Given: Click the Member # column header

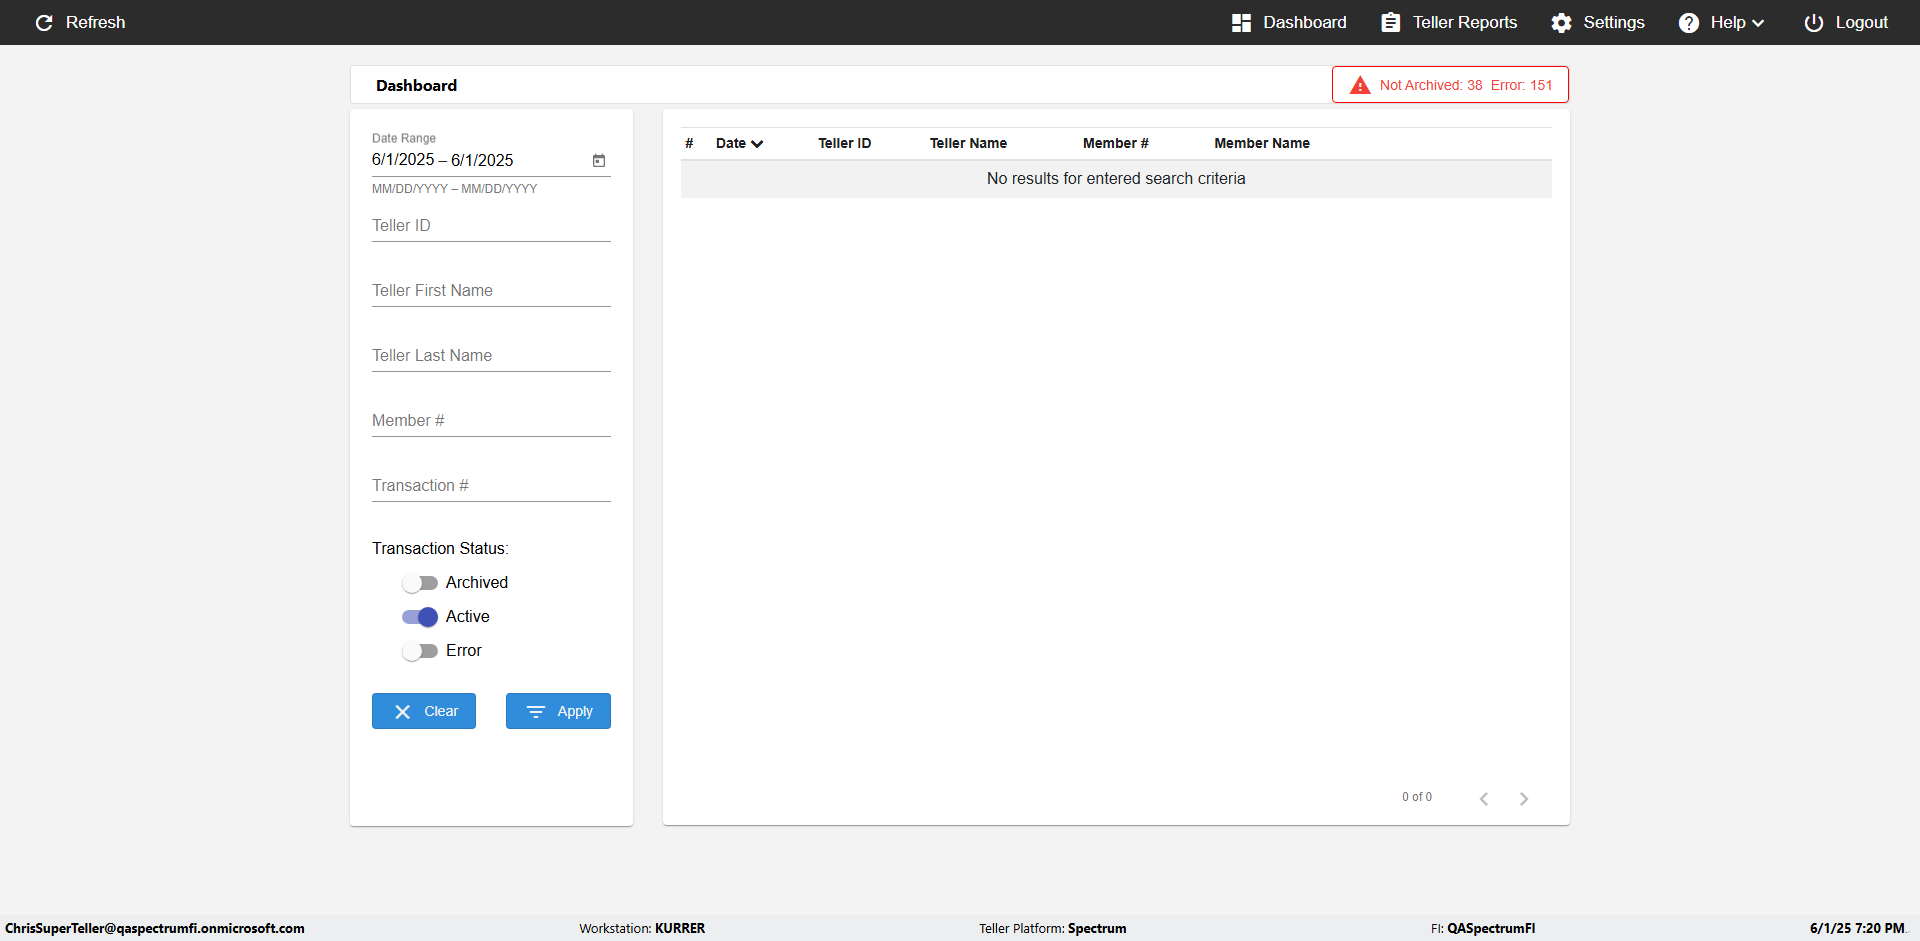Looking at the screenshot, I should (1115, 143).
